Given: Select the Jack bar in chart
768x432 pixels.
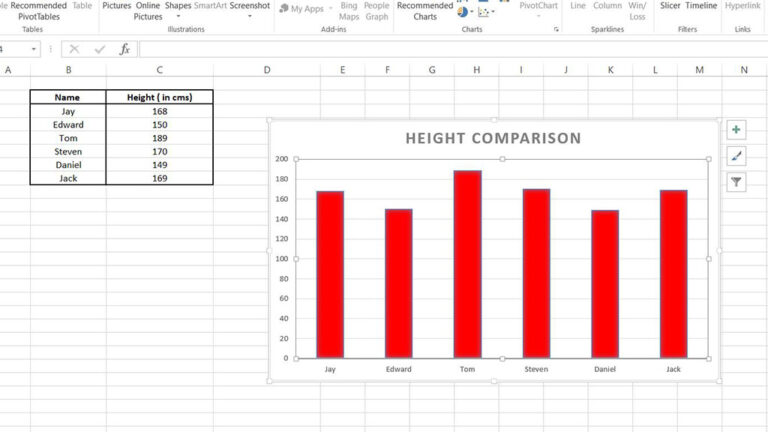Looking at the screenshot, I should 673,274.
